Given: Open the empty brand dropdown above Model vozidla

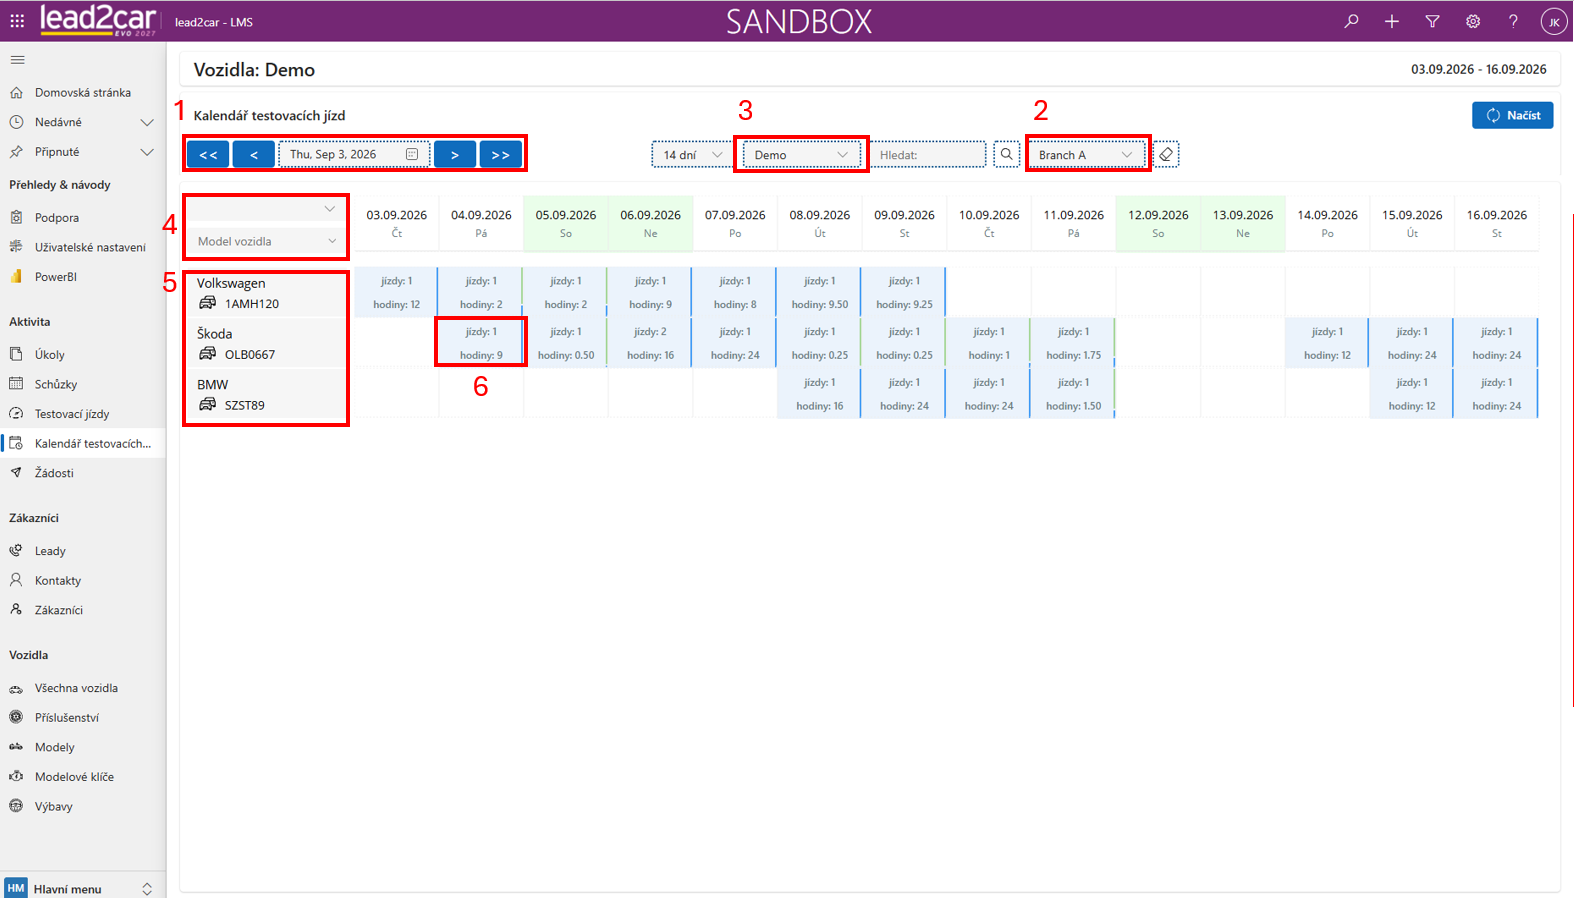Looking at the screenshot, I should (x=266, y=209).
